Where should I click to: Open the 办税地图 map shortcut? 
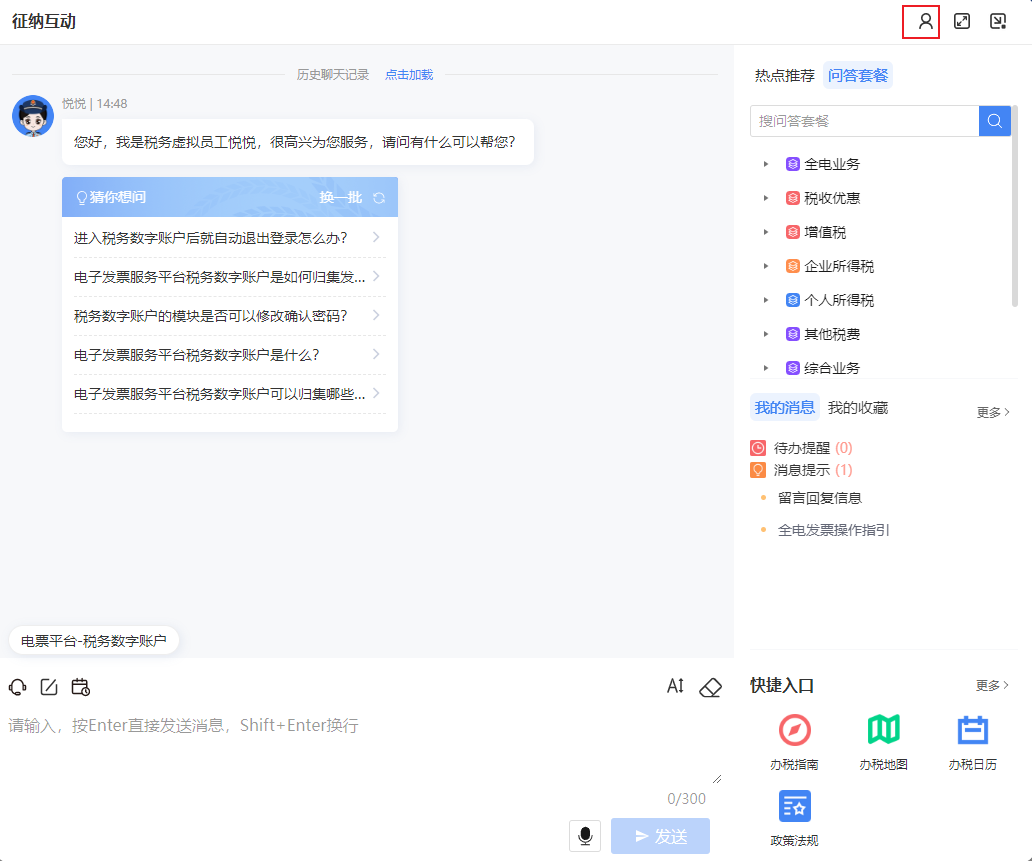pyautogui.click(x=883, y=741)
